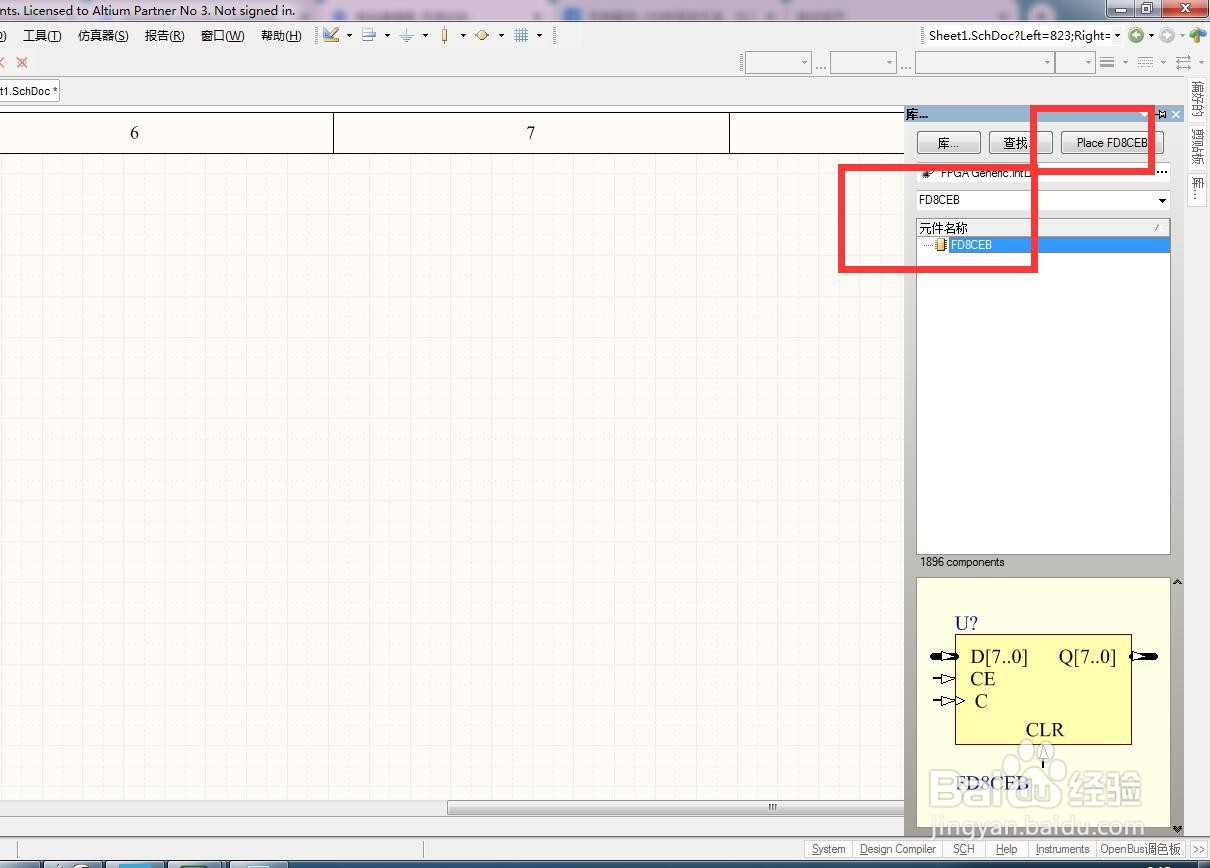Open the 仿真器(S) menu

[103, 36]
